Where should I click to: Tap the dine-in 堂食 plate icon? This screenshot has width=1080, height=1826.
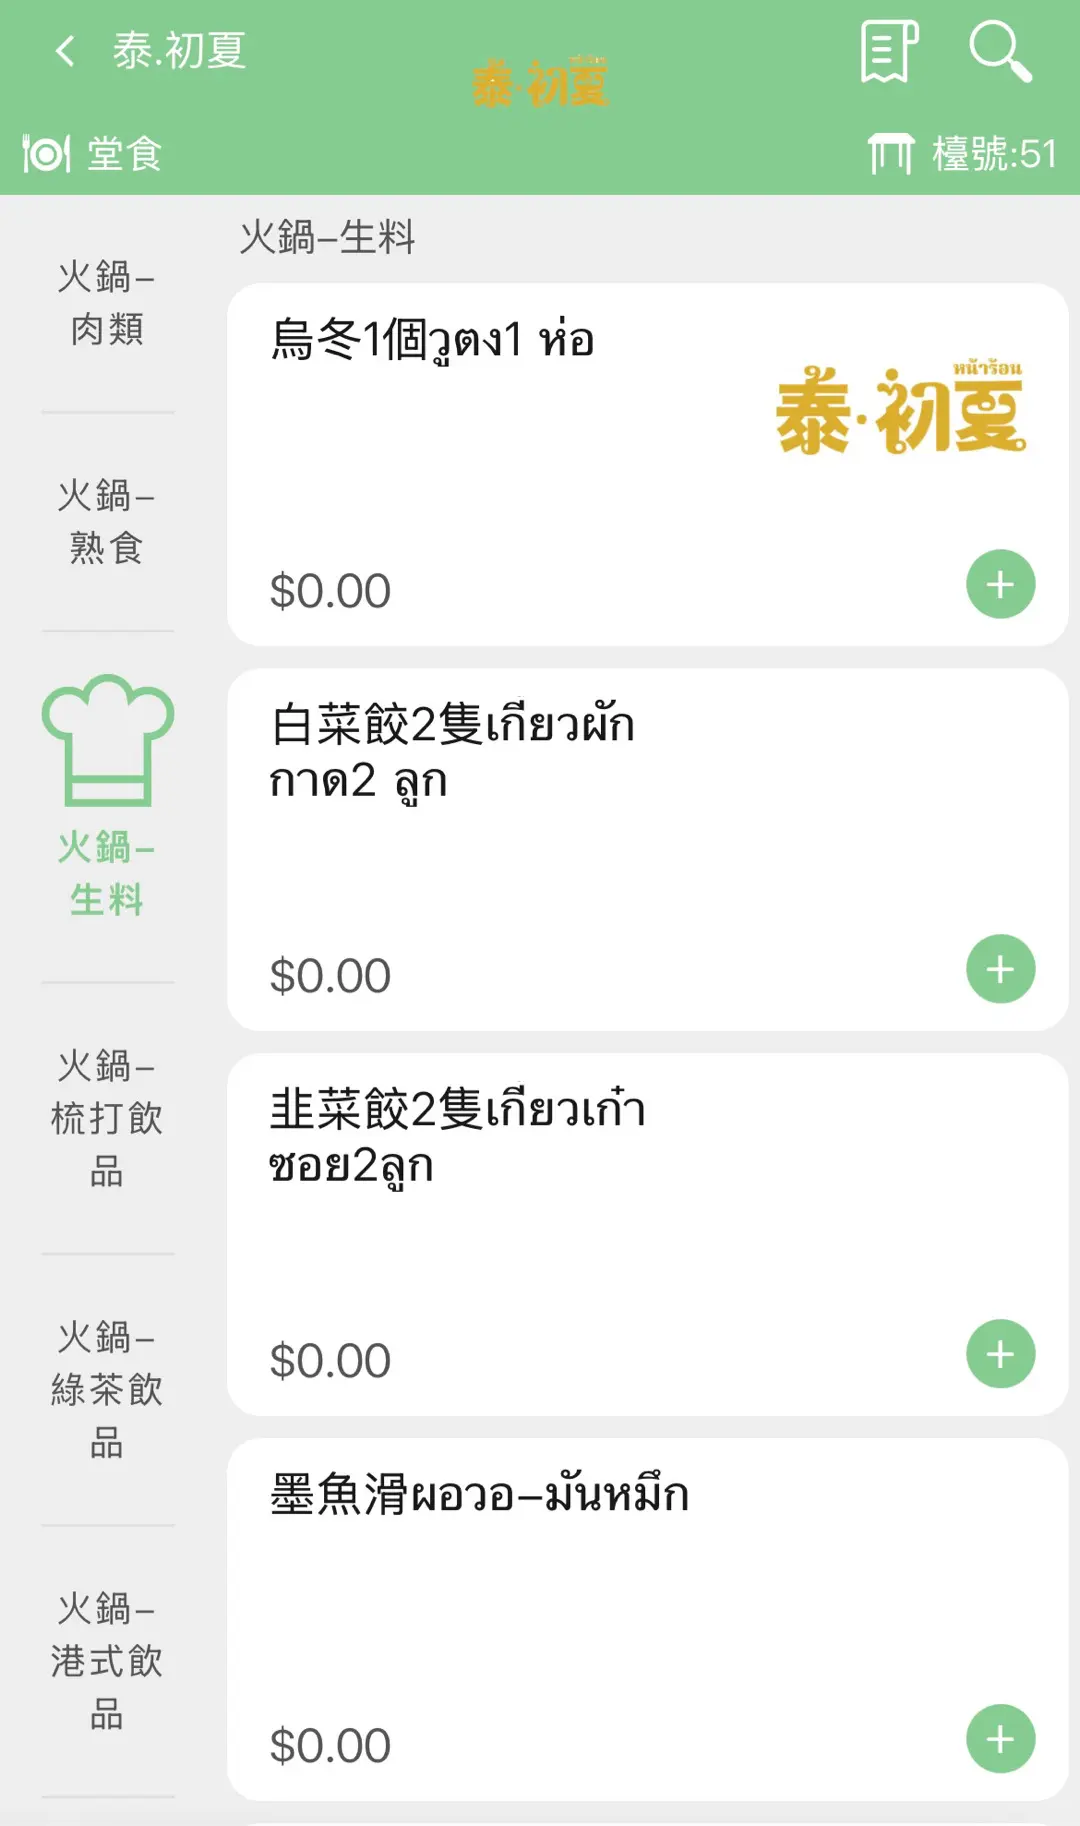(46, 154)
